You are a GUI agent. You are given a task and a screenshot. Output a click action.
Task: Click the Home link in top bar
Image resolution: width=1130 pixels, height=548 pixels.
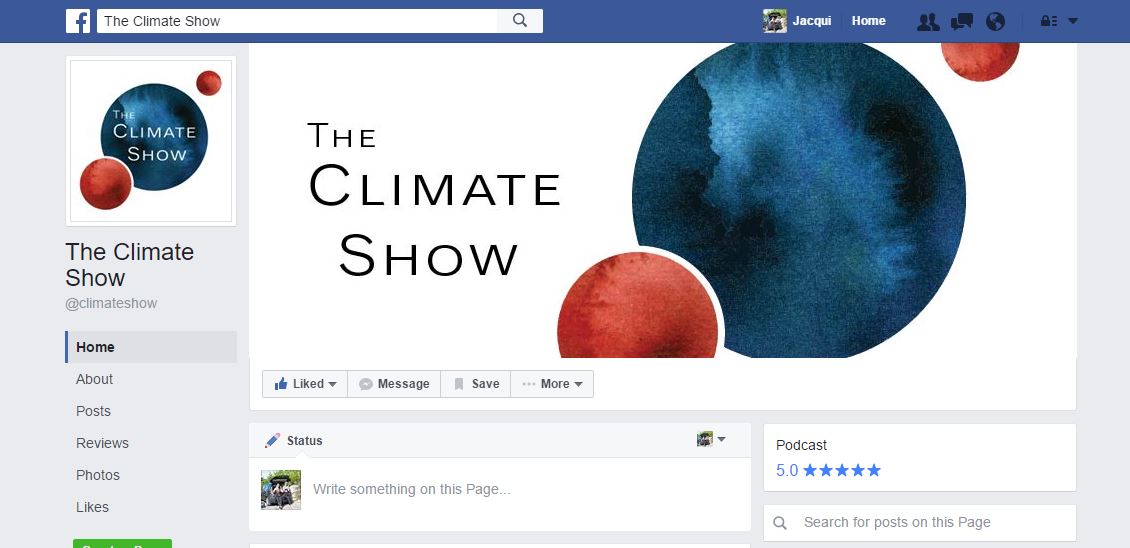[868, 21]
